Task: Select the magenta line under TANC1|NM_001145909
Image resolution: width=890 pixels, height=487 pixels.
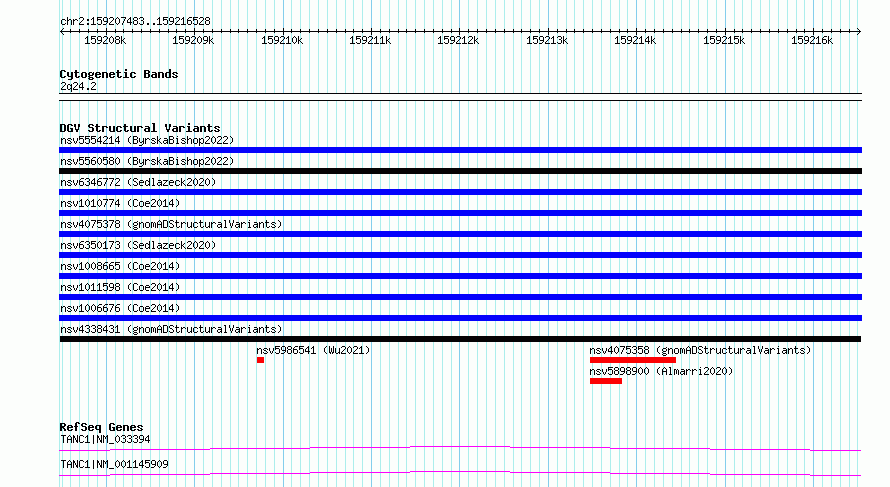Action: click(460, 474)
